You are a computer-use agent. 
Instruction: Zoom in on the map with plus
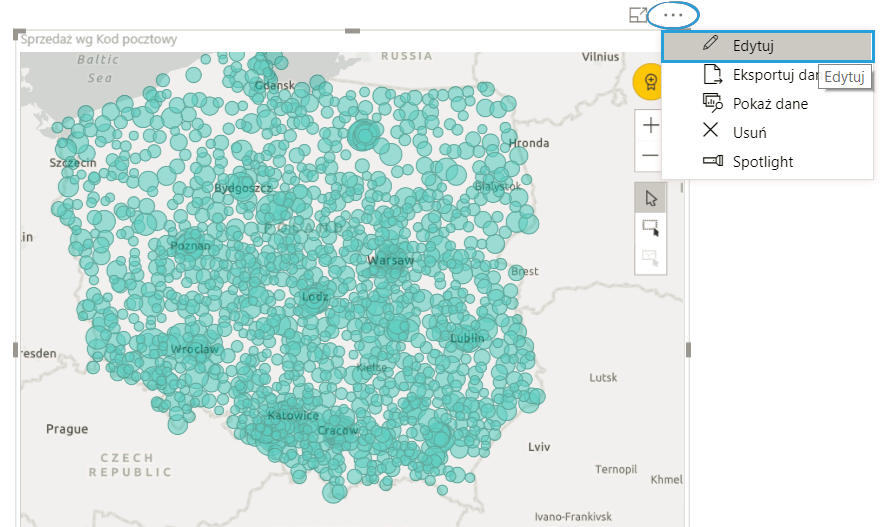tap(650, 125)
